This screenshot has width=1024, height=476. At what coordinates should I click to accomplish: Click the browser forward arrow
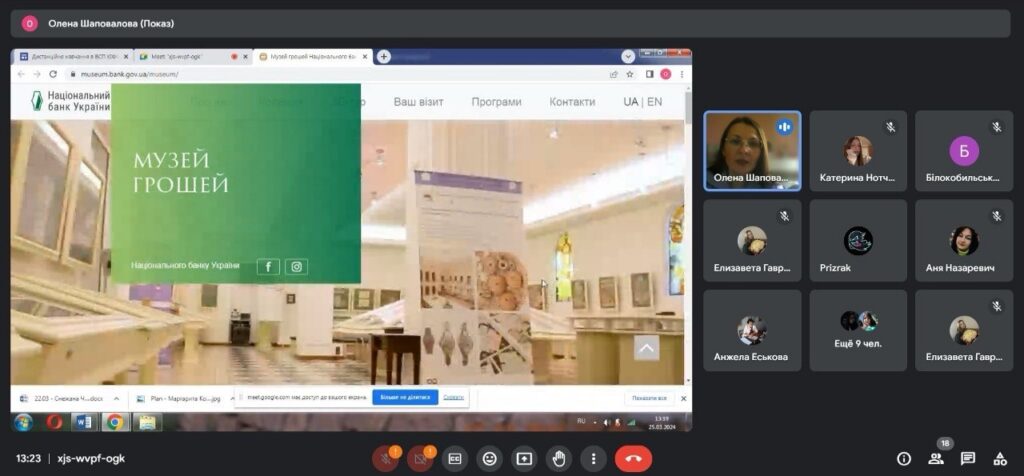click(x=37, y=74)
